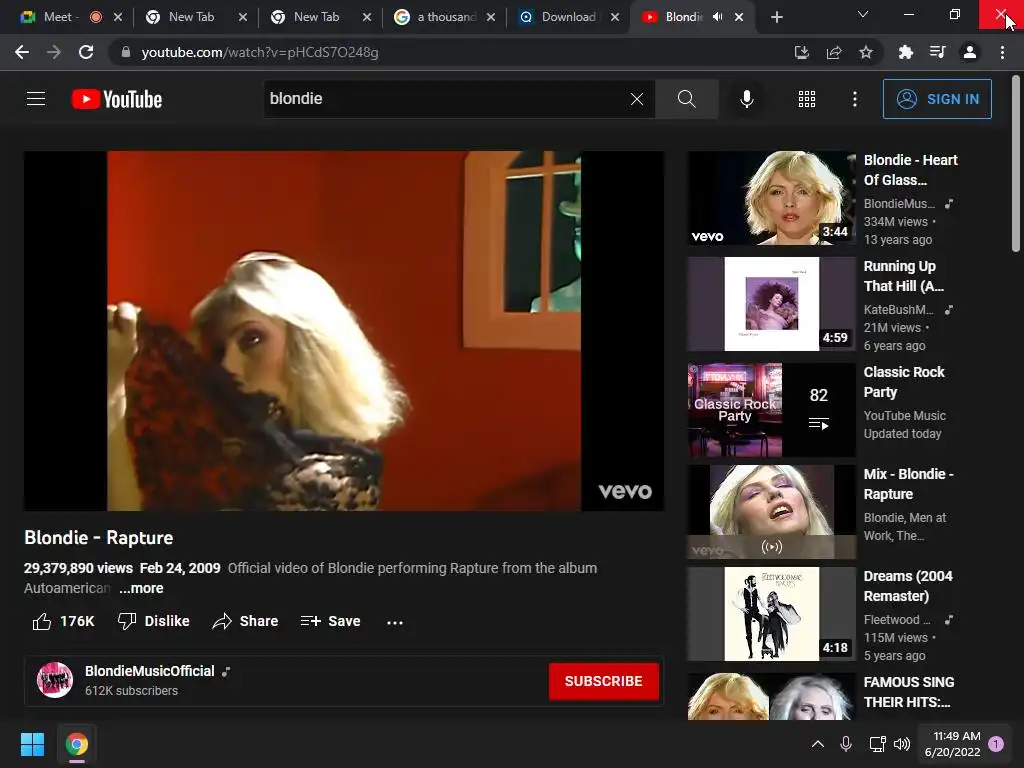Click the page vertical scrollbar
Screen dimensions: 1024x768
click(1015, 163)
